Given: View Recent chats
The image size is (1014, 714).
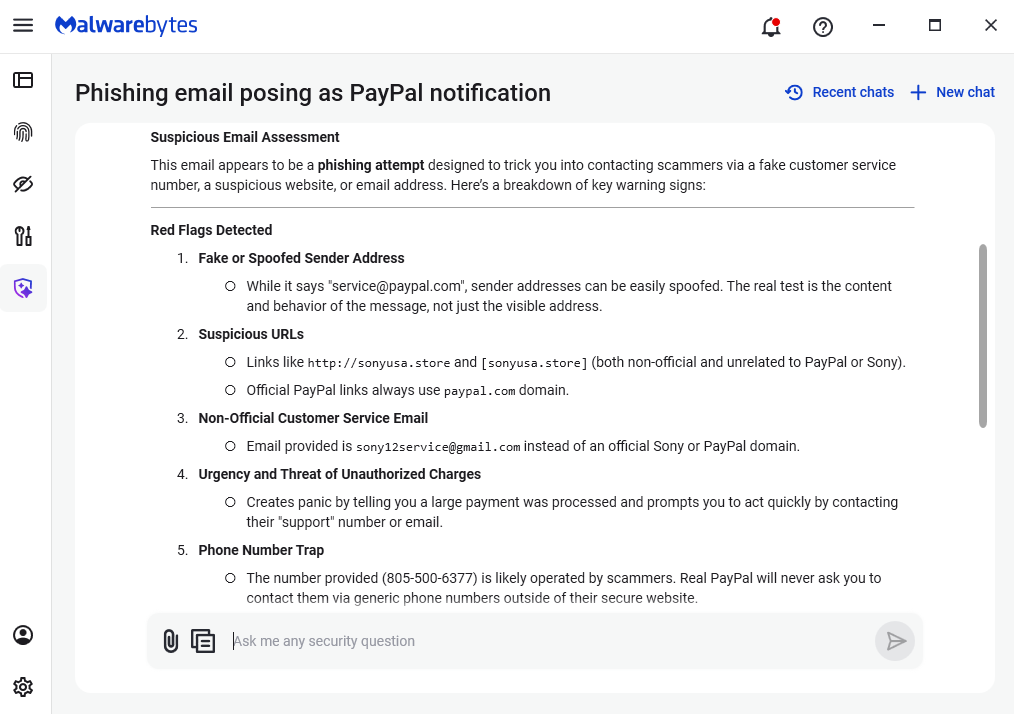Looking at the screenshot, I should (838, 92).
